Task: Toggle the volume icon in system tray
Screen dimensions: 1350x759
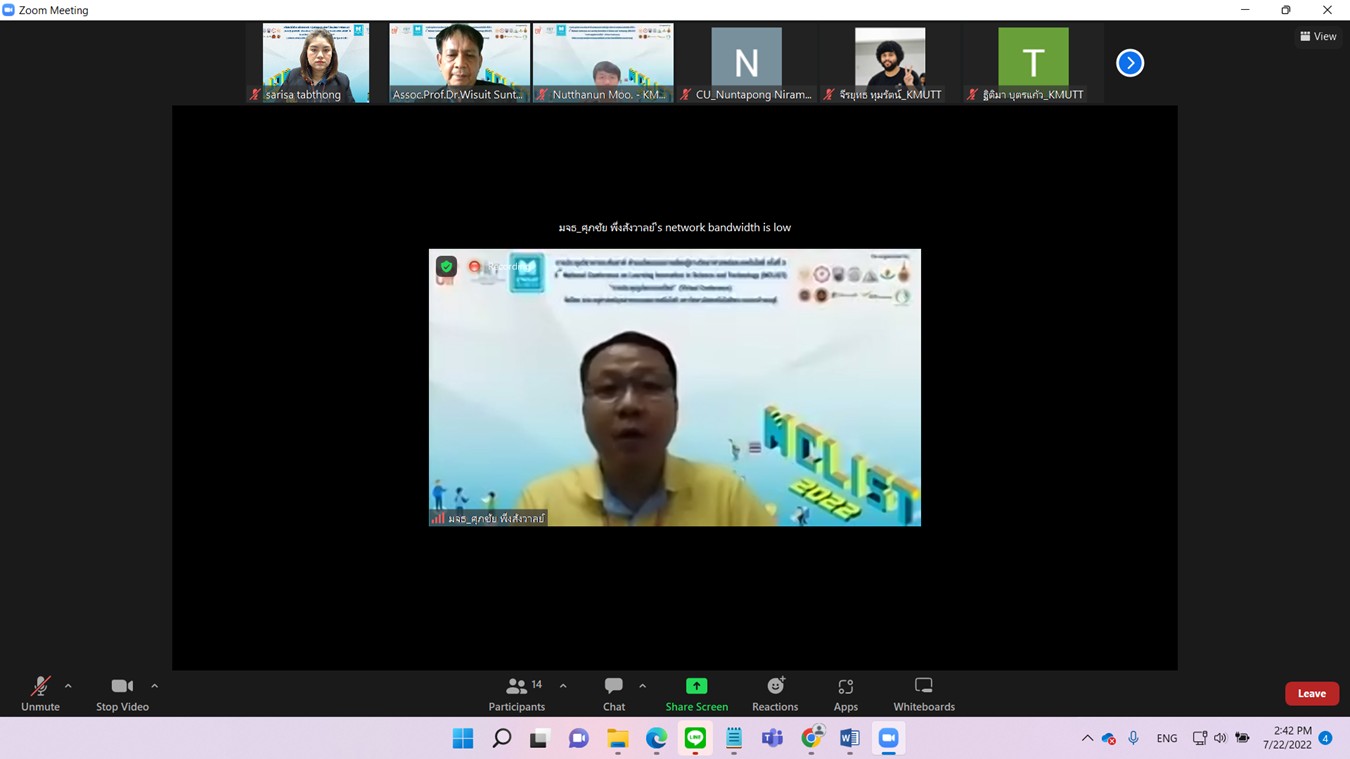Action: point(1220,738)
